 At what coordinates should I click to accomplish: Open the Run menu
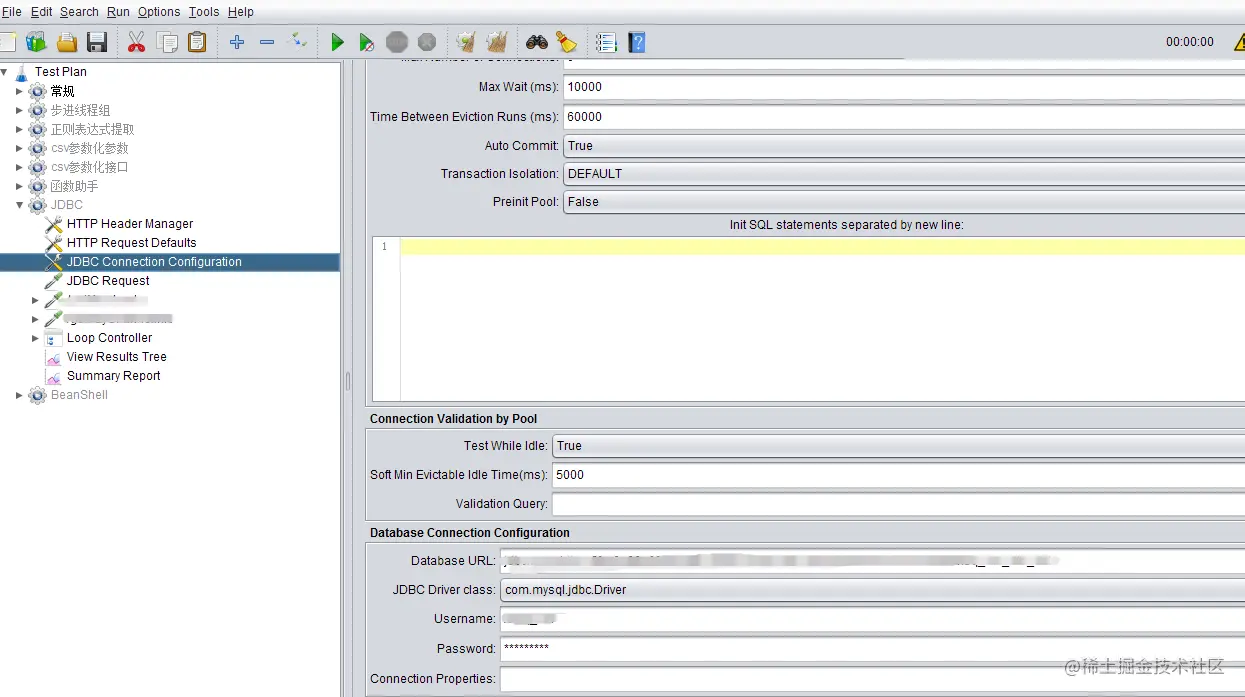point(118,12)
